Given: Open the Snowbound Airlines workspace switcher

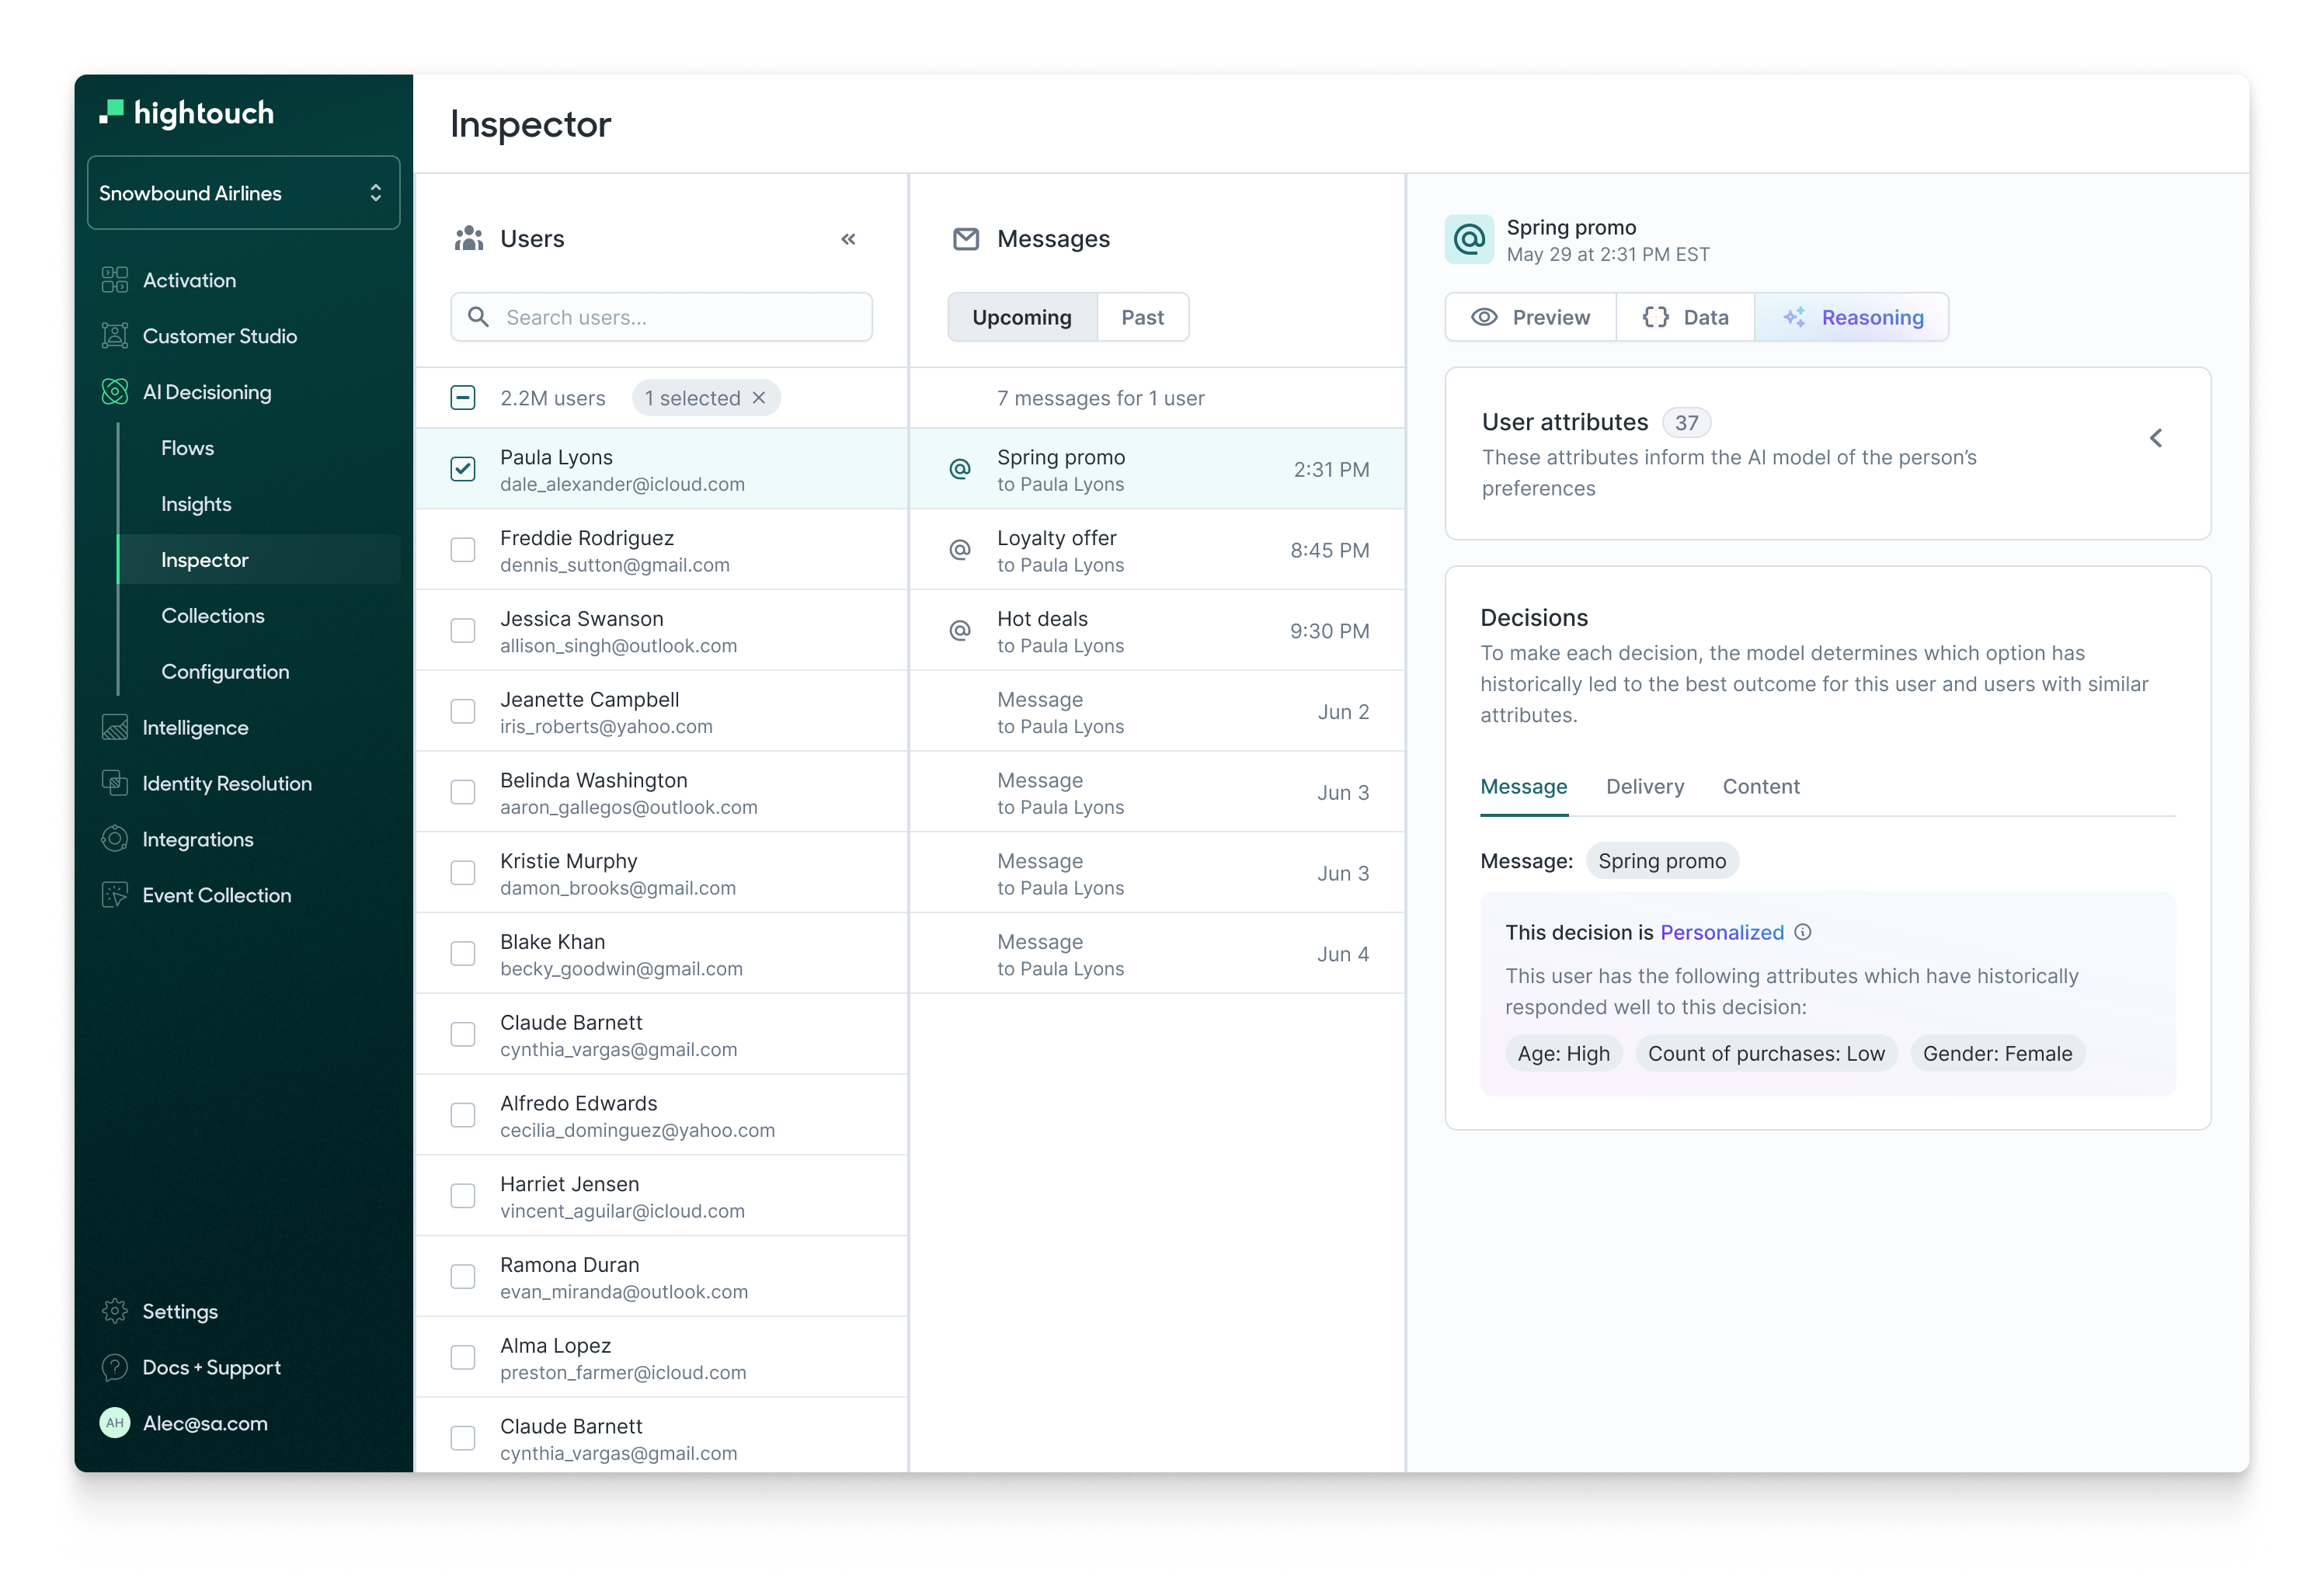Looking at the screenshot, I should pos(243,192).
